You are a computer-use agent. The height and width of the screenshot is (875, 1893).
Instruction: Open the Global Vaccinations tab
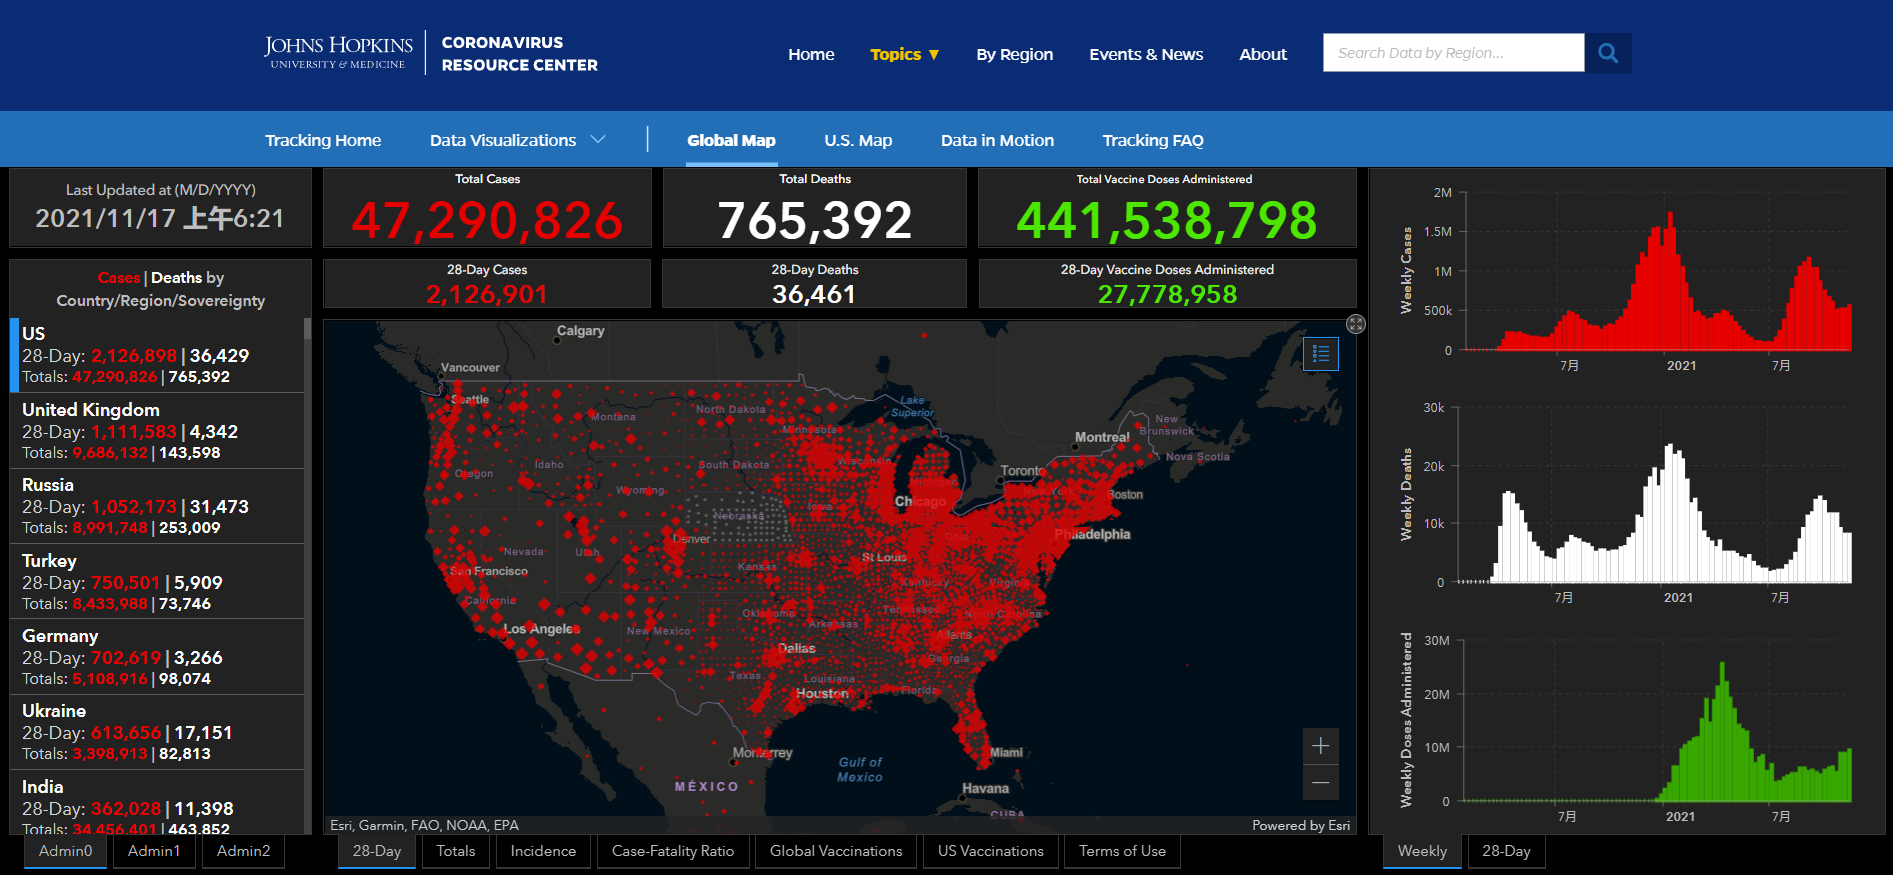pos(836,851)
